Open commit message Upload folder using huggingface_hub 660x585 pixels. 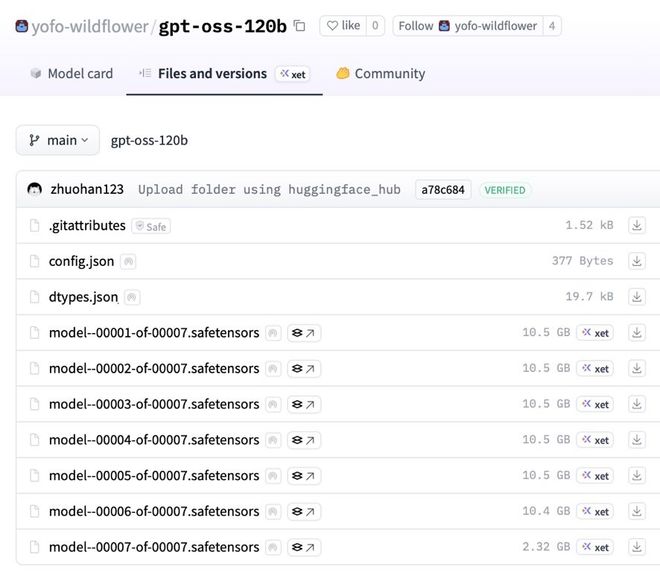coord(269,190)
